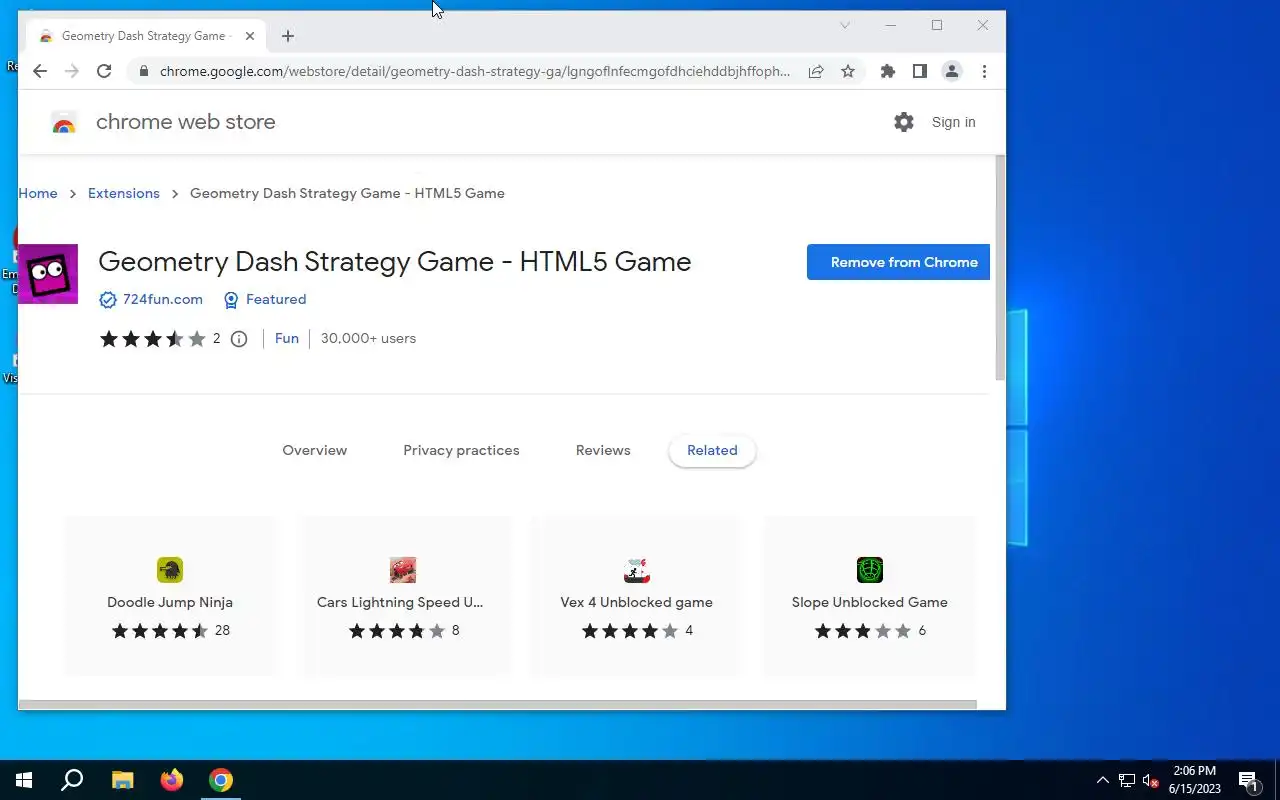Click the verified publisher badge icon
Viewport: 1280px width, 800px height.
click(108, 300)
